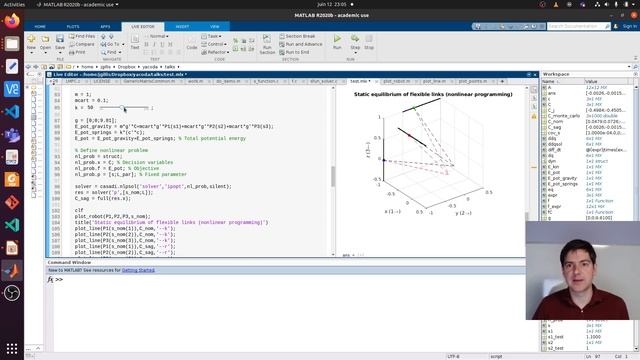Click the Open file folder icon

[x=45, y=39]
